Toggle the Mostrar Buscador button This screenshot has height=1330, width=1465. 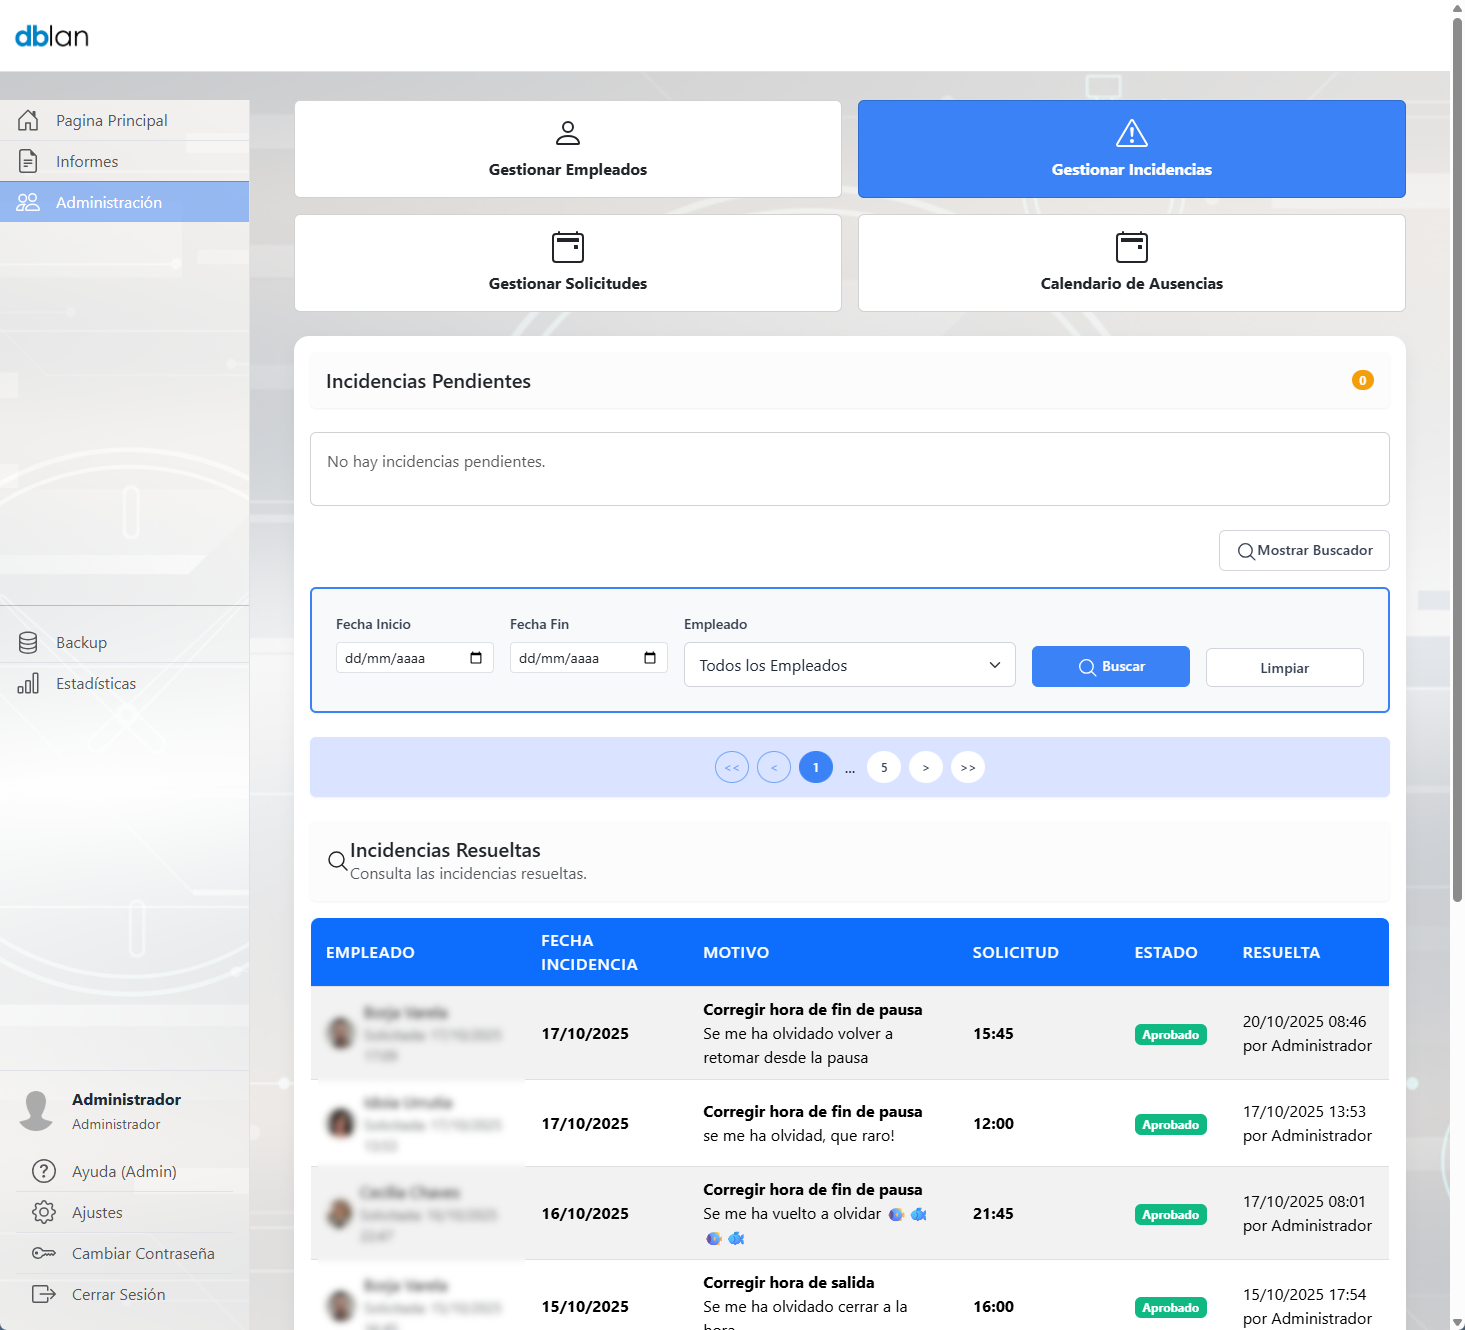[x=1303, y=550]
